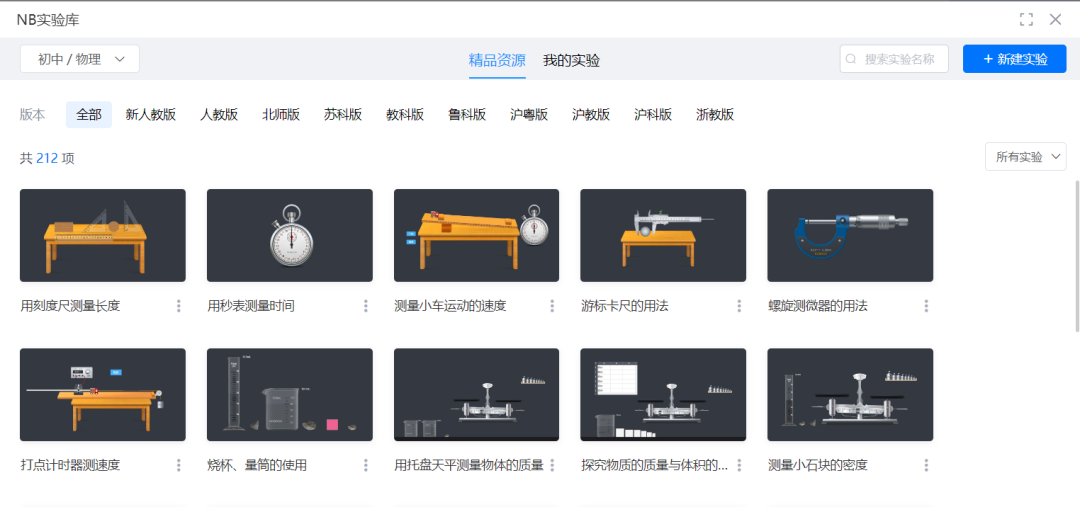Click the 新建实验 button
Screen dimensions: 1080x507
point(1015,59)
